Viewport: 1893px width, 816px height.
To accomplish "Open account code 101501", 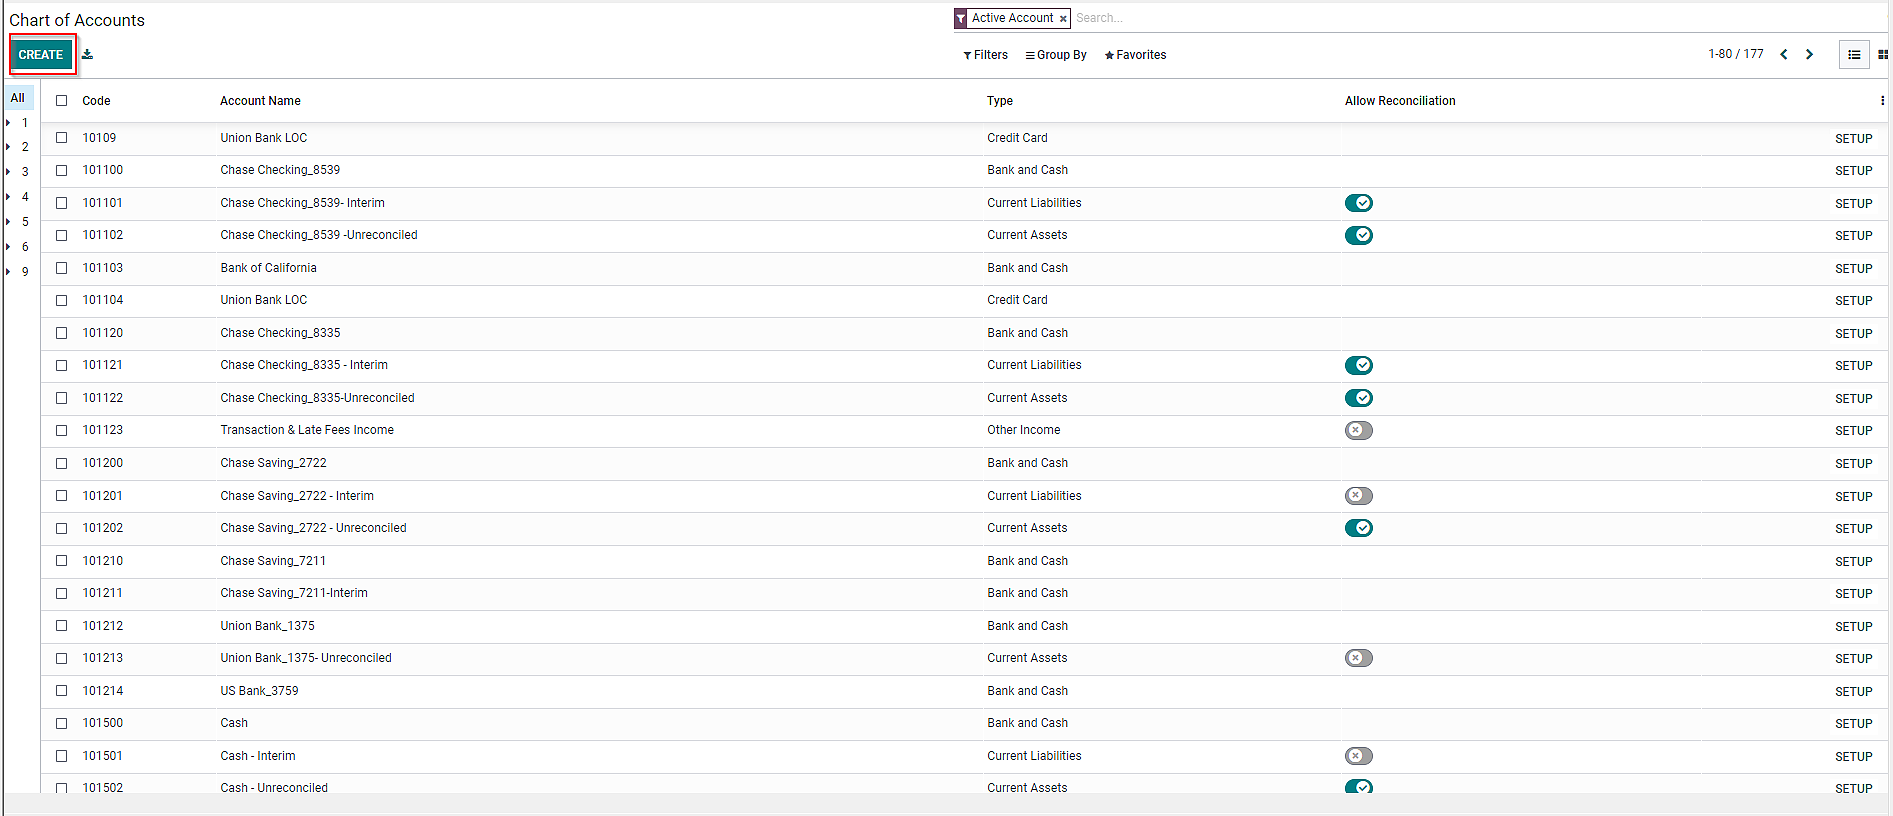I will pos(103,756).
